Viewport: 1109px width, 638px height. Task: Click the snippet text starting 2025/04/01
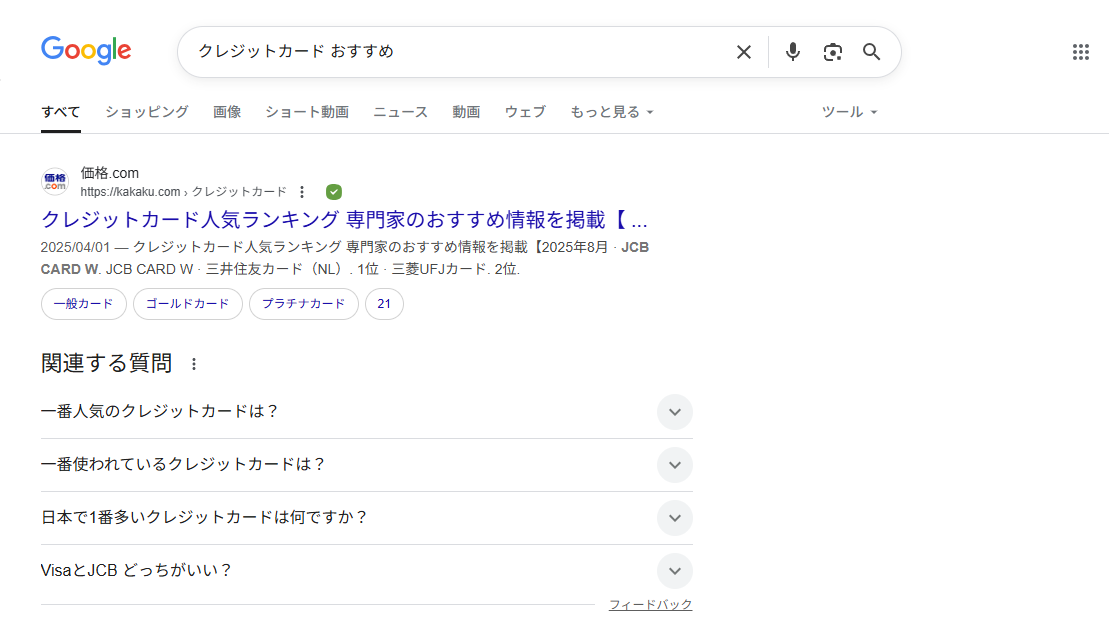[344, 258]
